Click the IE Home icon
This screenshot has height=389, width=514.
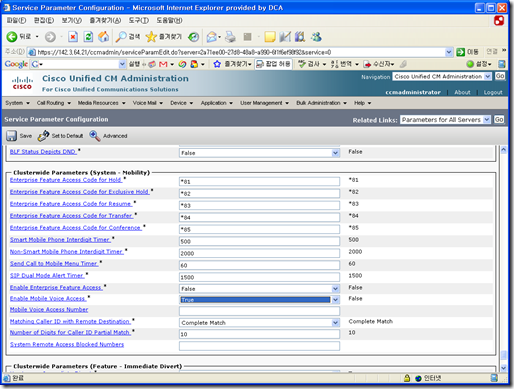pyautogui.click(x=103, y=37)
